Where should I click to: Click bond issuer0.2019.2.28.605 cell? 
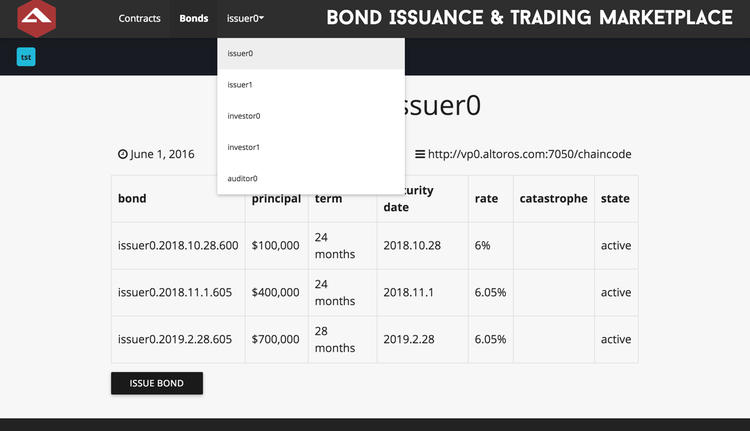pos(178,339)
